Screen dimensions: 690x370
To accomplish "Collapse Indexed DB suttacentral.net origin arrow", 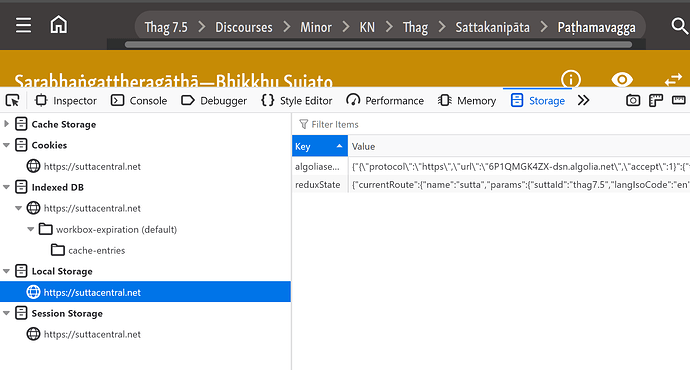I will [x=18, y=208].
